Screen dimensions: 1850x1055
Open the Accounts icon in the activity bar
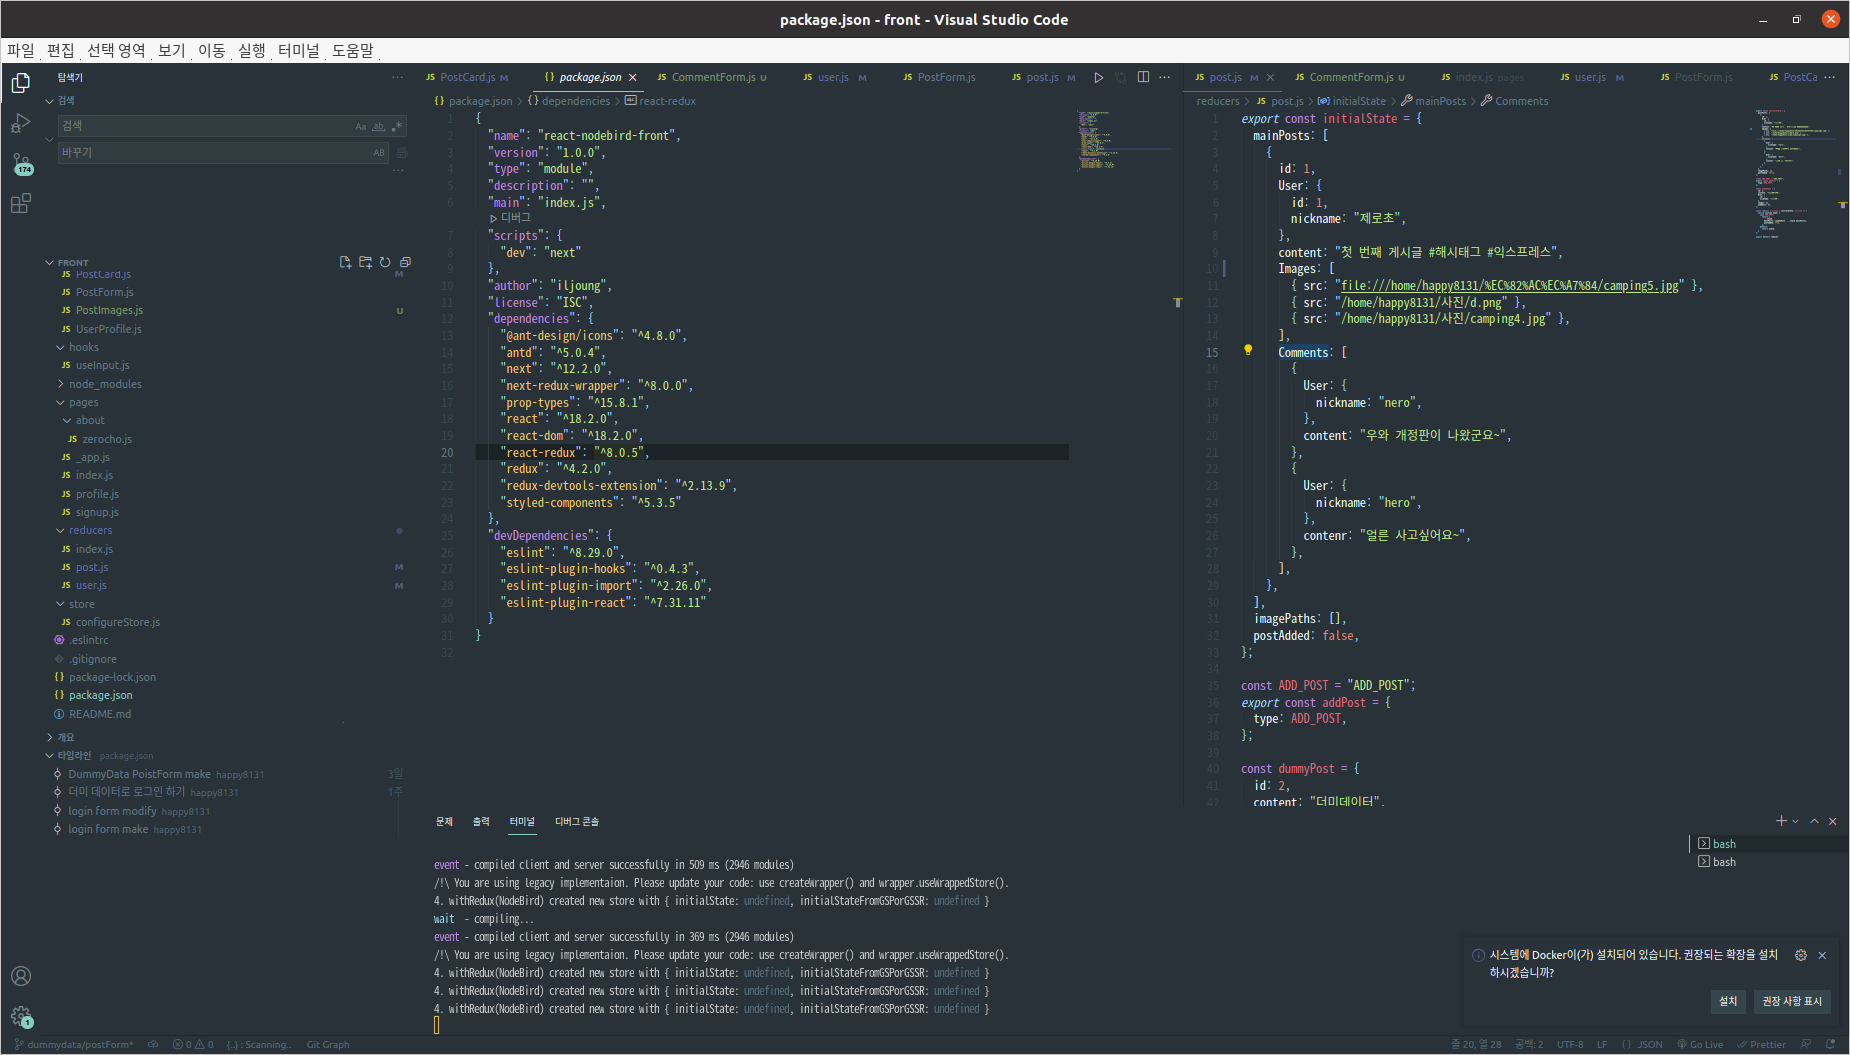21,976
